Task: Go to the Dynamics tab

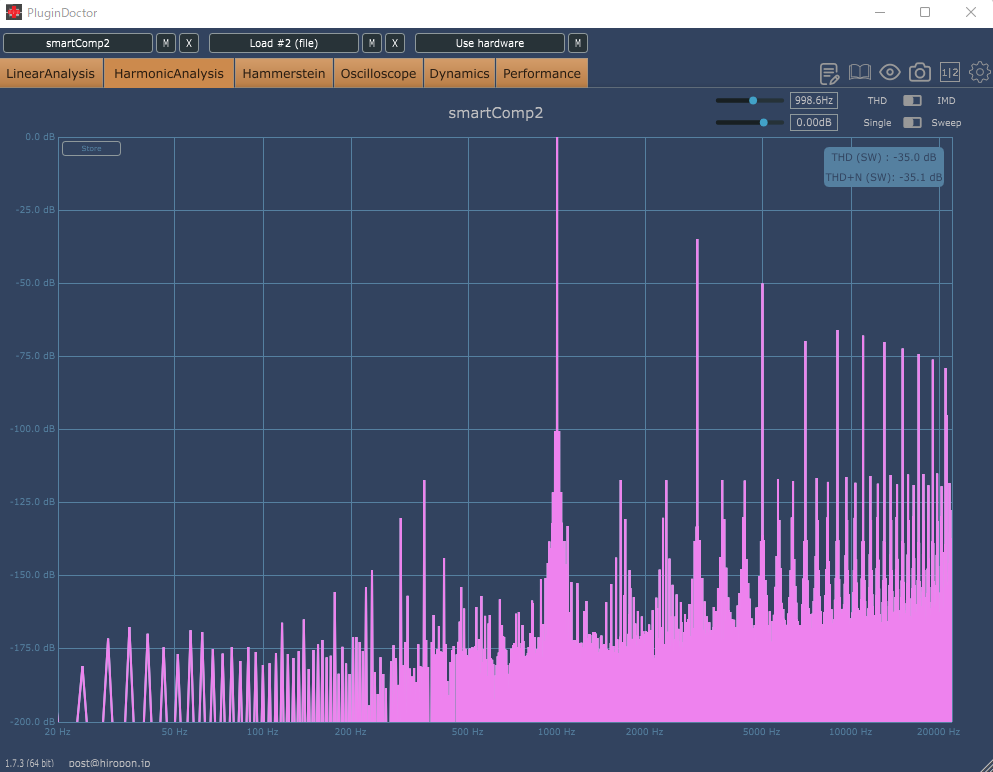Action: click(459, 73)
